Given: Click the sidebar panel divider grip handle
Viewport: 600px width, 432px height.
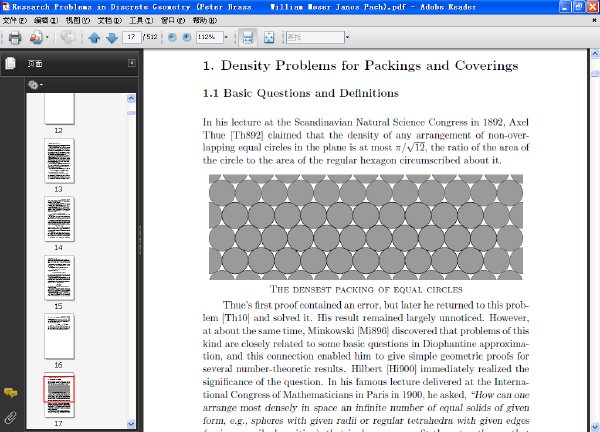Looking at the screenshot, I should pos(140,240).
